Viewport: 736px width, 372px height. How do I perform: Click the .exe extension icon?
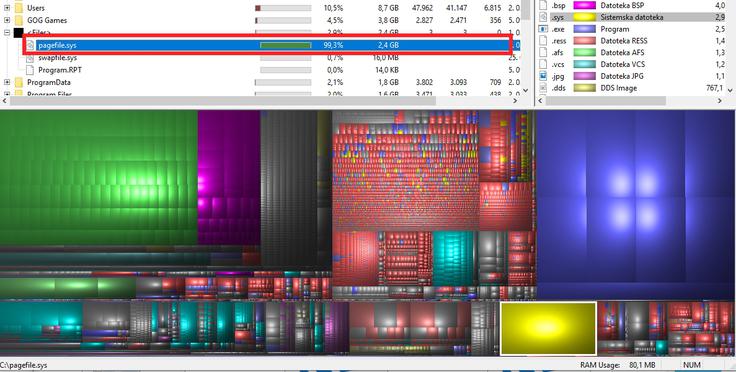tap(544, 29)
